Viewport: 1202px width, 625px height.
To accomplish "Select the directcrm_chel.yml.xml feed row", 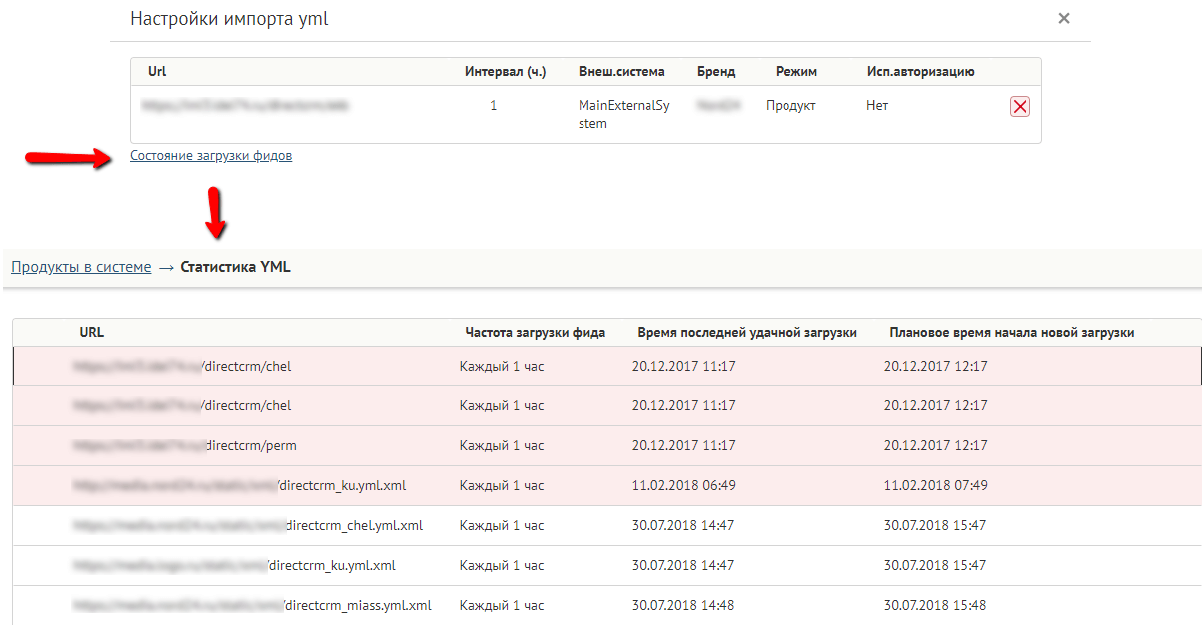I will click(x=607, y=525).
